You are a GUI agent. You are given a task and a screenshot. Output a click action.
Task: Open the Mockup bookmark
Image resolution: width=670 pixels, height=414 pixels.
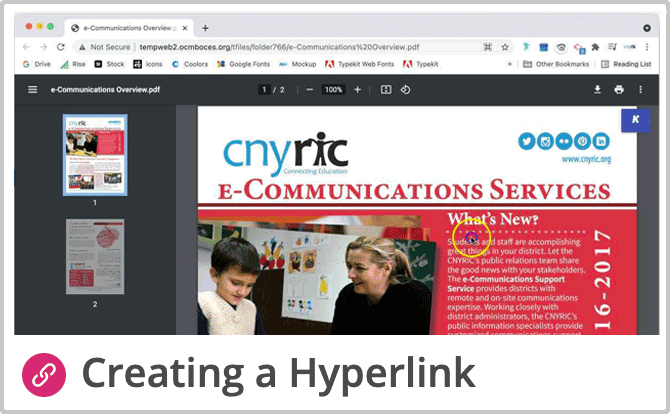(297, 64)
